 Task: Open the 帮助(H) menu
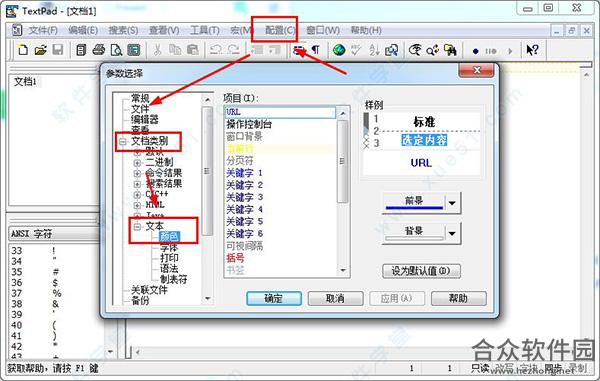click(366, 30)
